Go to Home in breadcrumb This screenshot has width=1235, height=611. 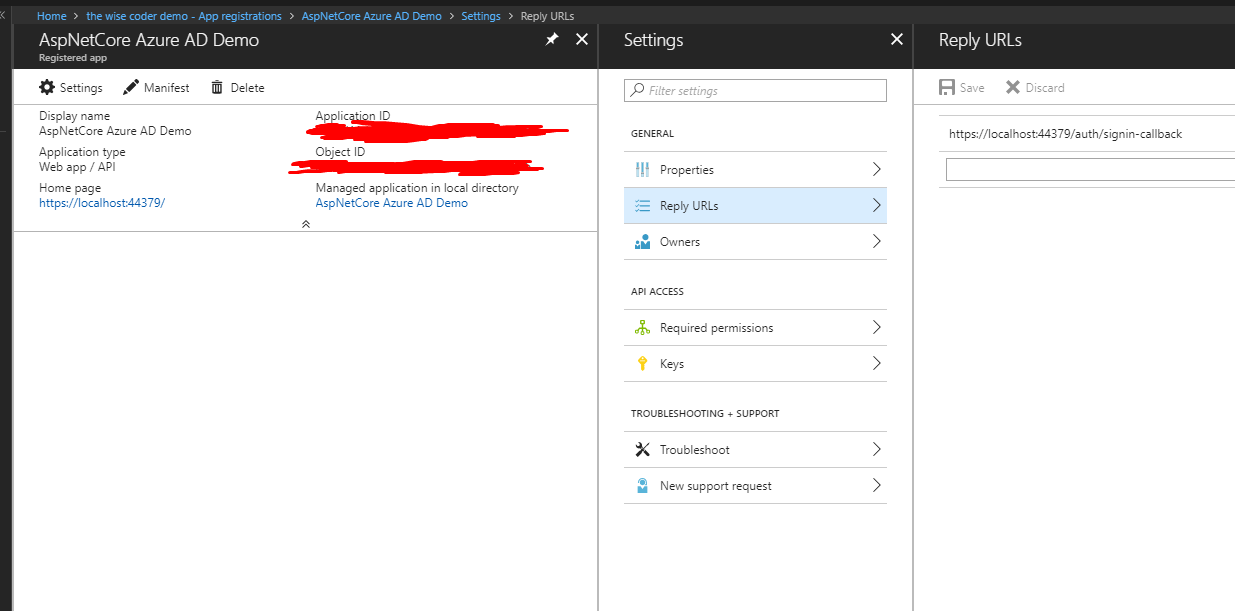pyautogui.click(x=52, y=16)
